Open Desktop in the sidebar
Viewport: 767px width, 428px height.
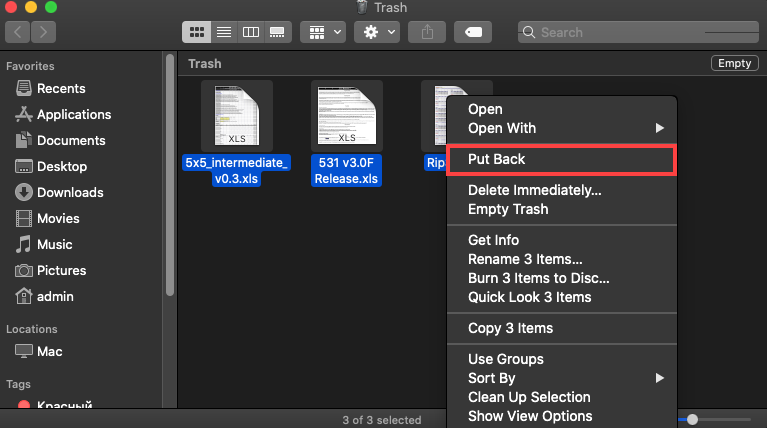click(x=51, y=166)
